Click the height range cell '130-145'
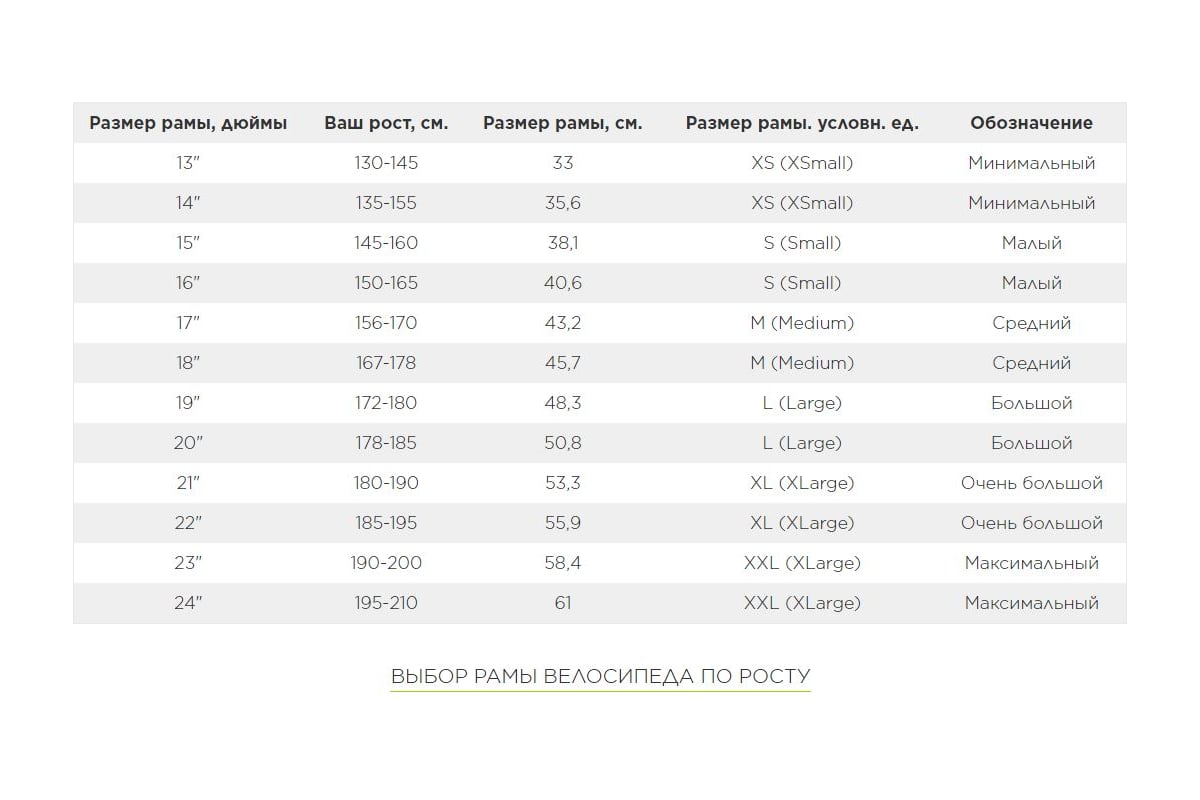Viewport: 1200px width, 800px height. 386,163
